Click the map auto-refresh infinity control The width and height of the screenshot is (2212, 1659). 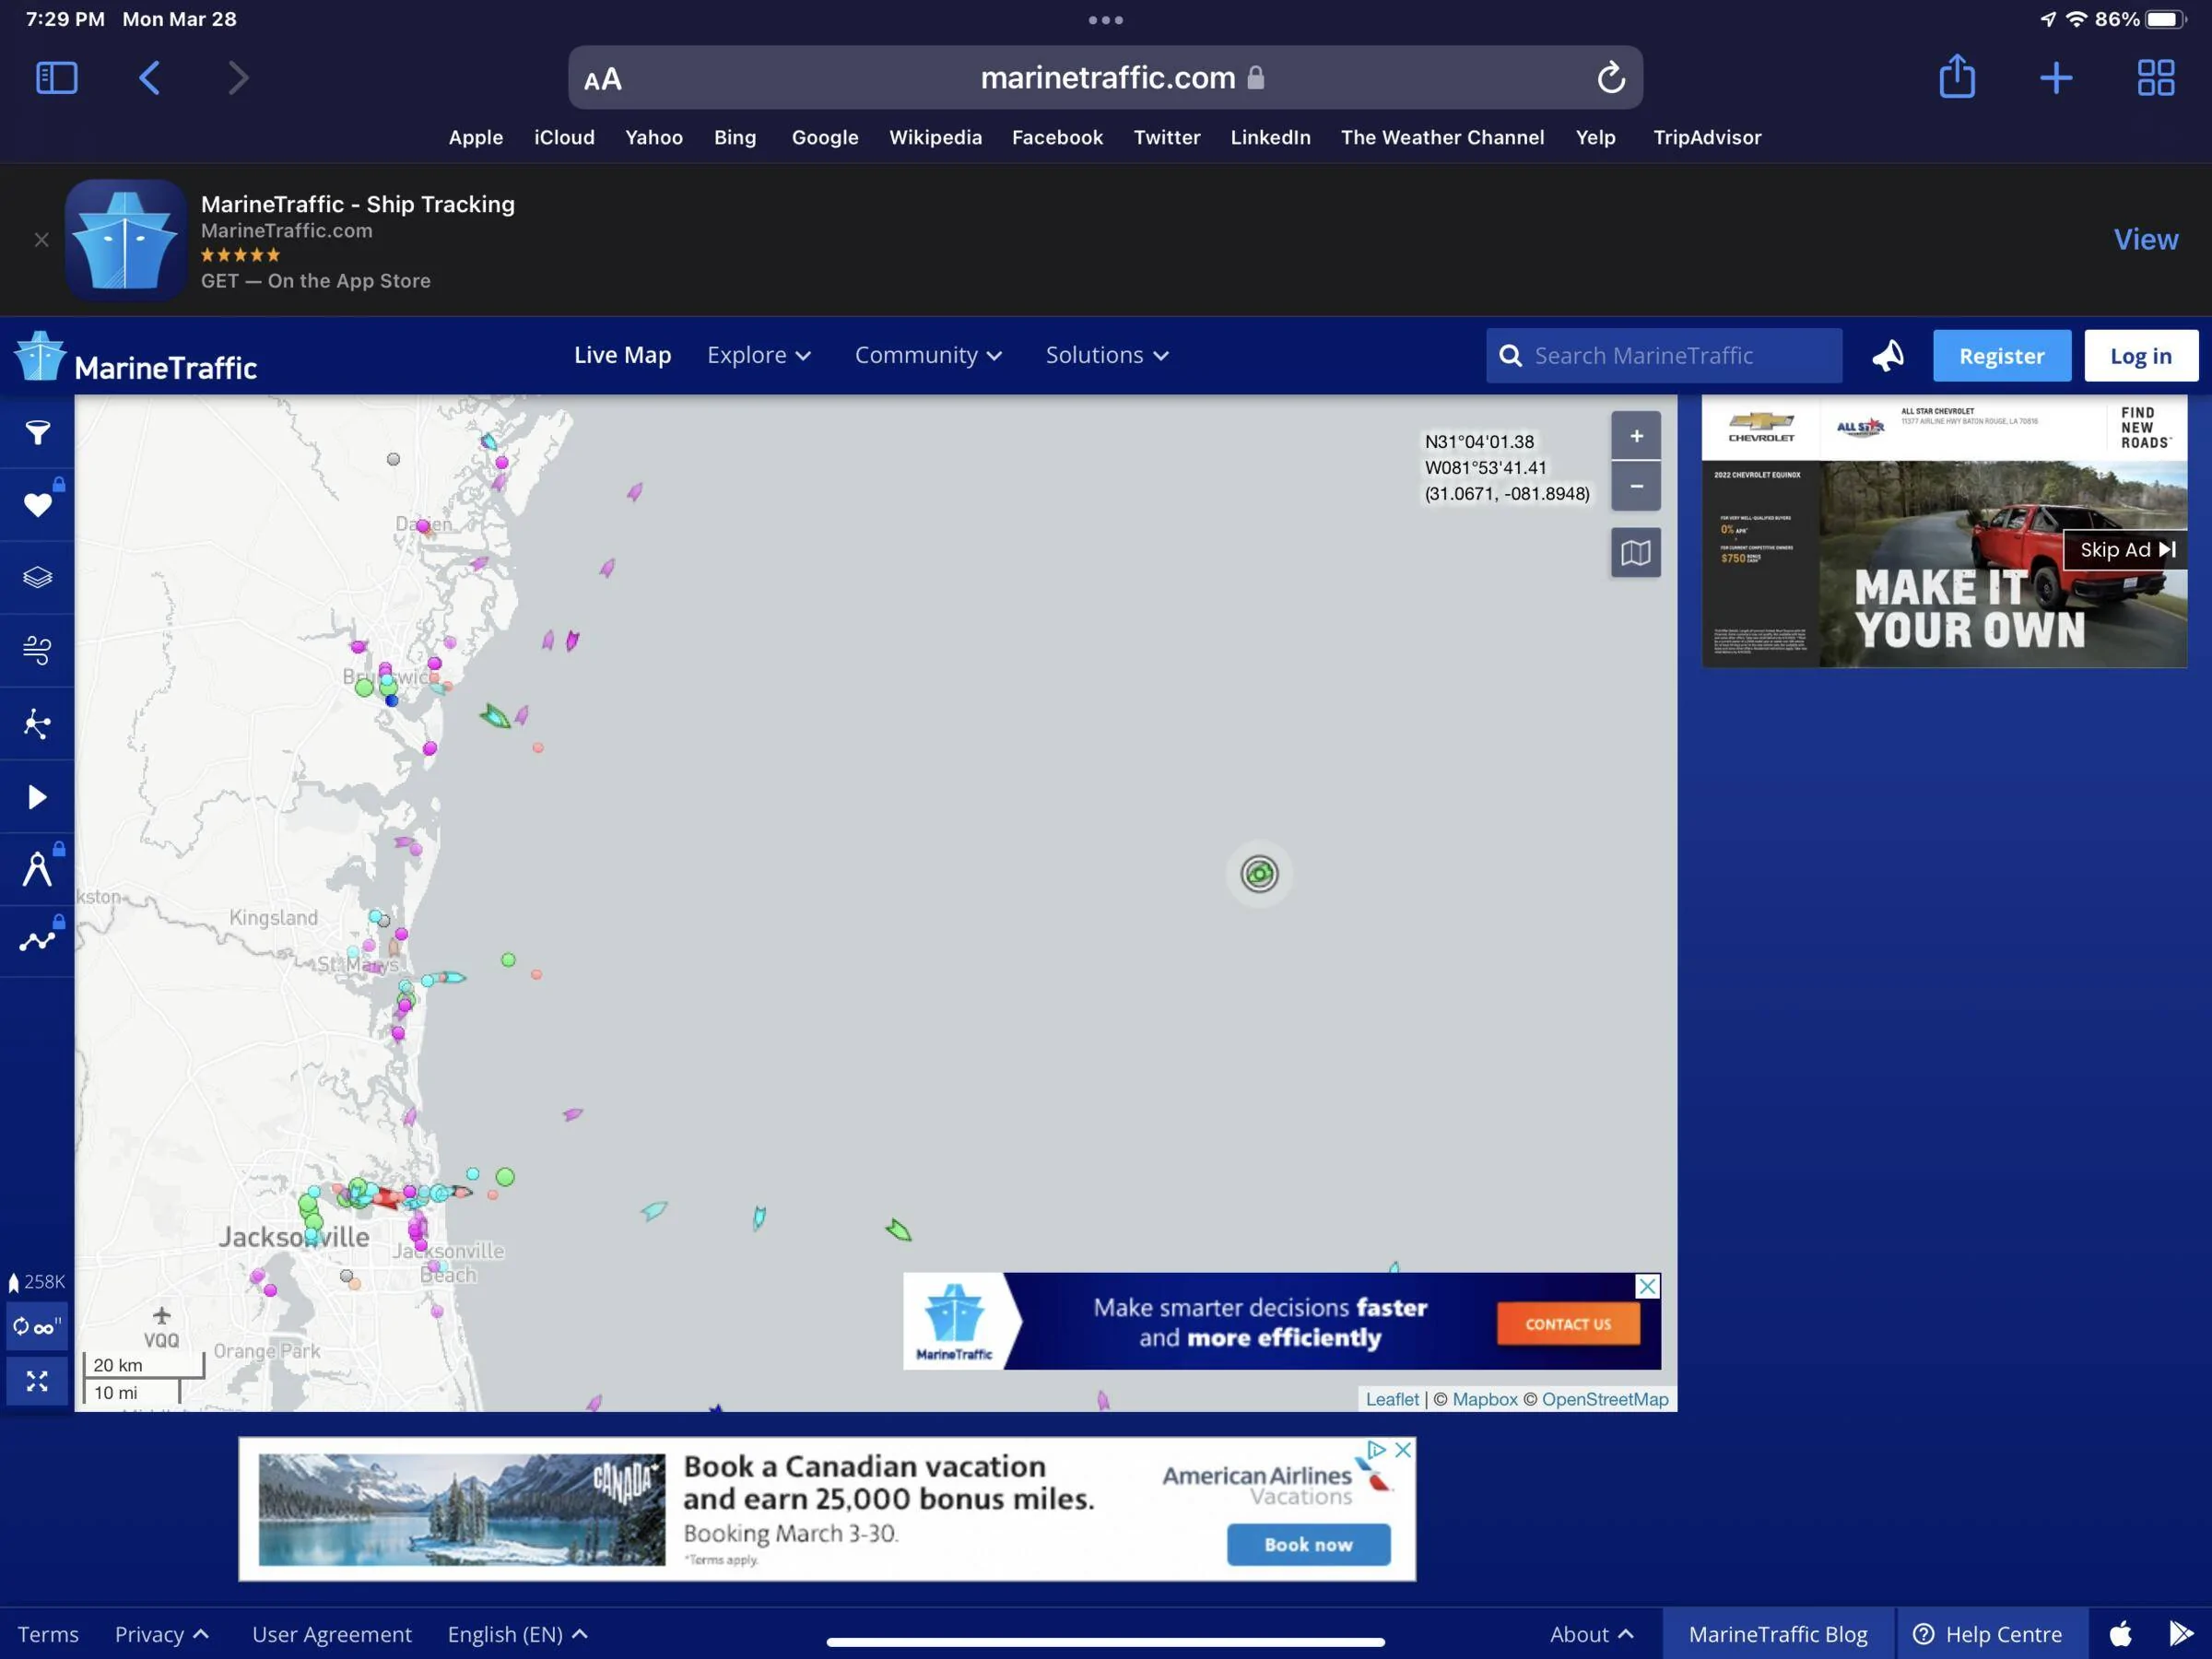pyautogui.click(x=37, y=1327)
